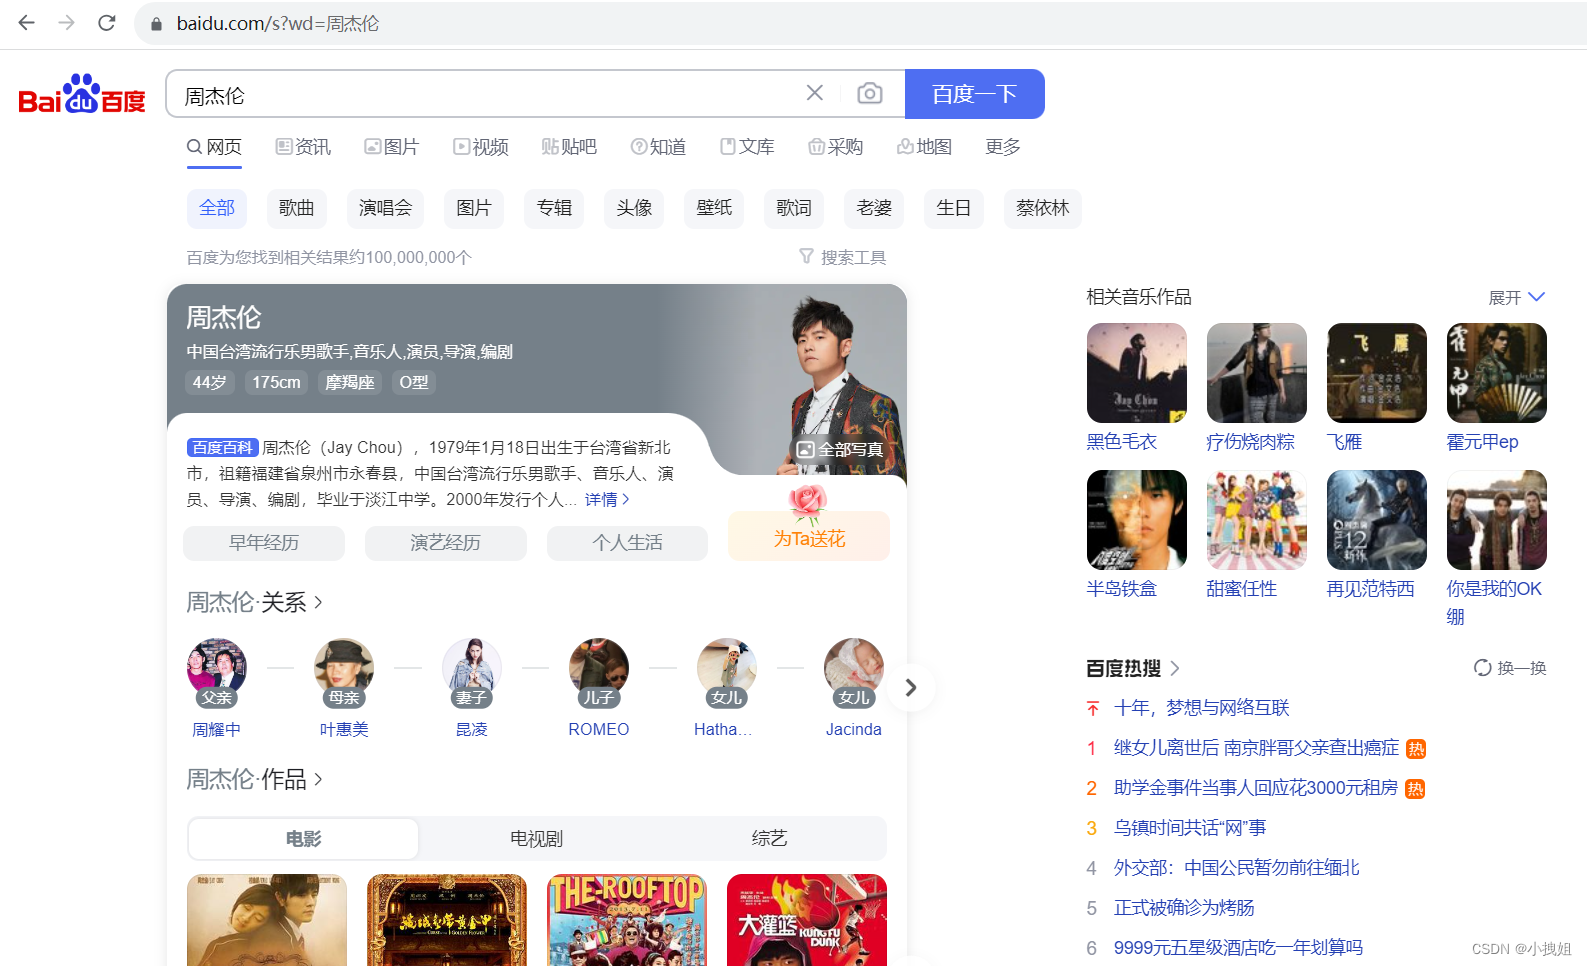This screenshot has width=1587, height=966.
Task: Select the 综艺 works tab
Action: [x=769, y=839]
